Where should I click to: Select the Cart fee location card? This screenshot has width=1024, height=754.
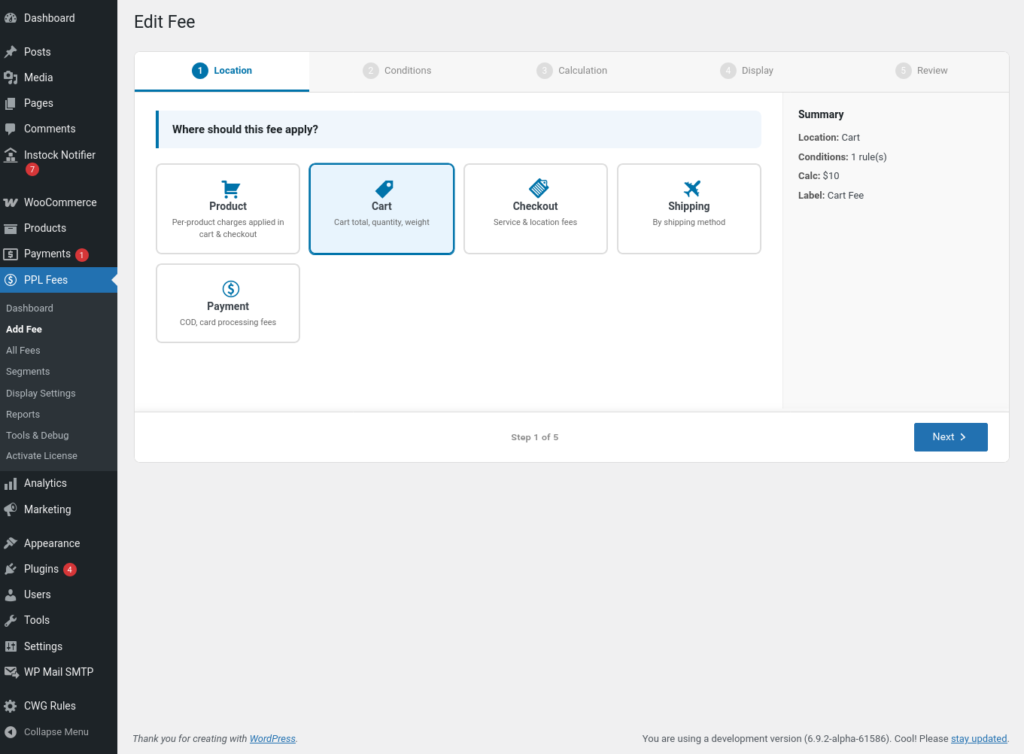point(381,209)
